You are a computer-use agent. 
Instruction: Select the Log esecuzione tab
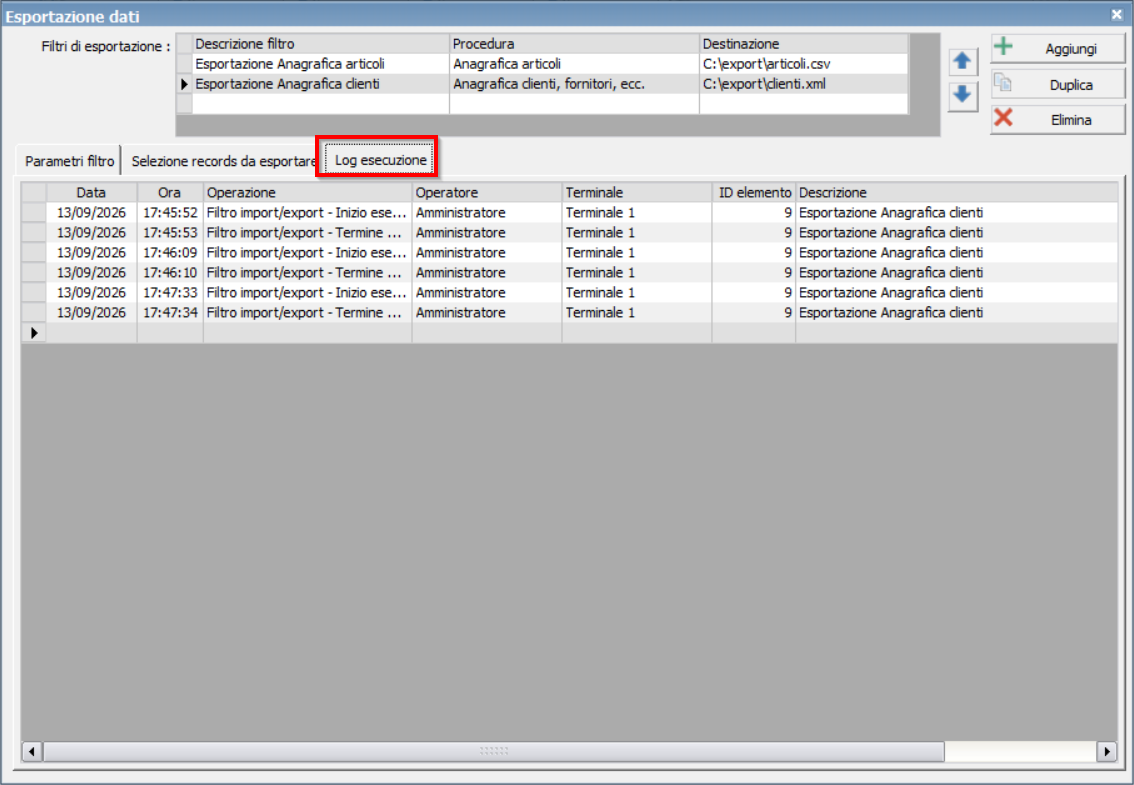pyautogui.click(x=380, y=160)
